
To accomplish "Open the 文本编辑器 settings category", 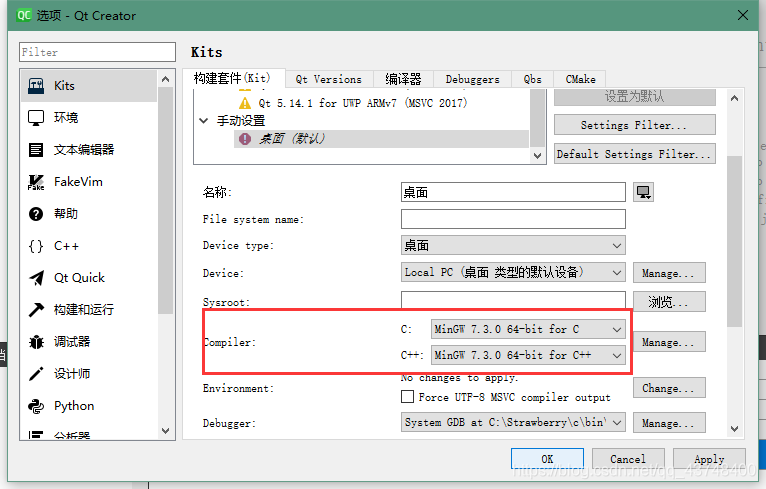I will [89, 149].
